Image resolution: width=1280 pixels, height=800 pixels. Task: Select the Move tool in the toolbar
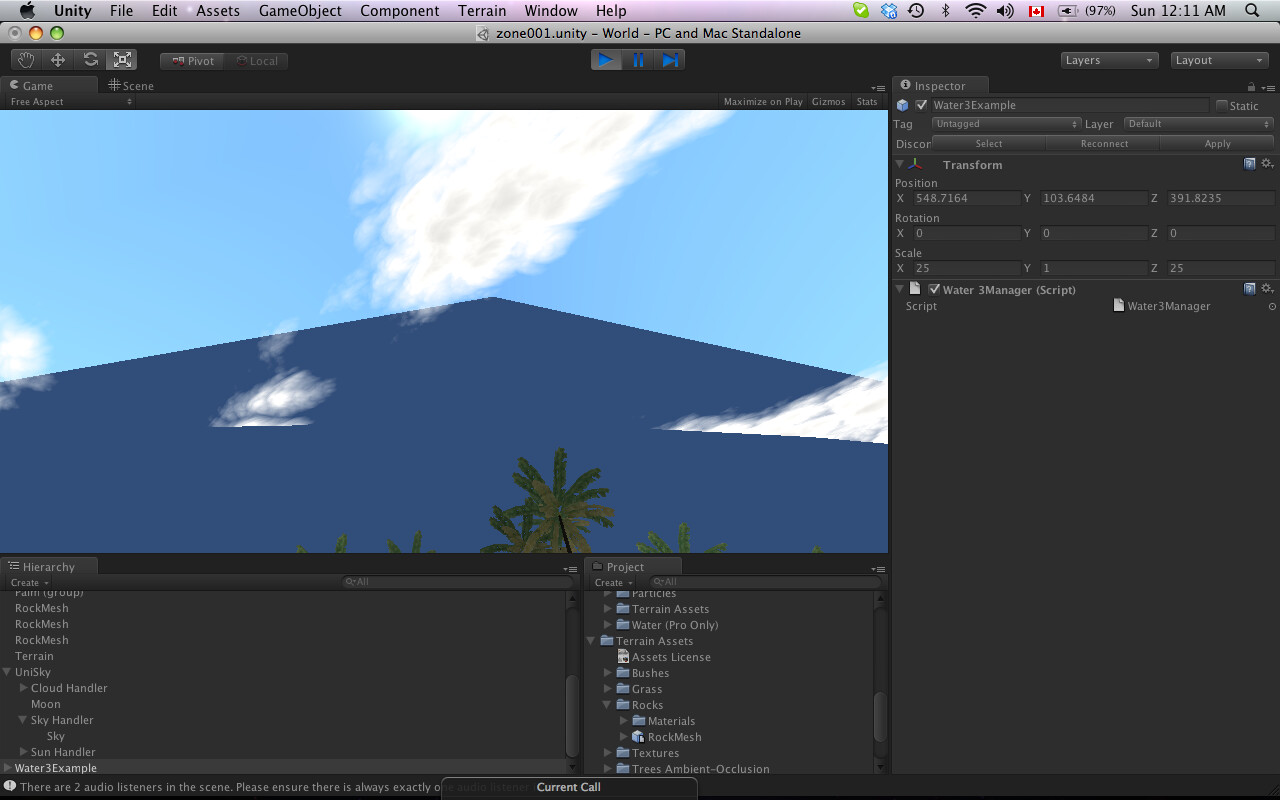point(57,59)
